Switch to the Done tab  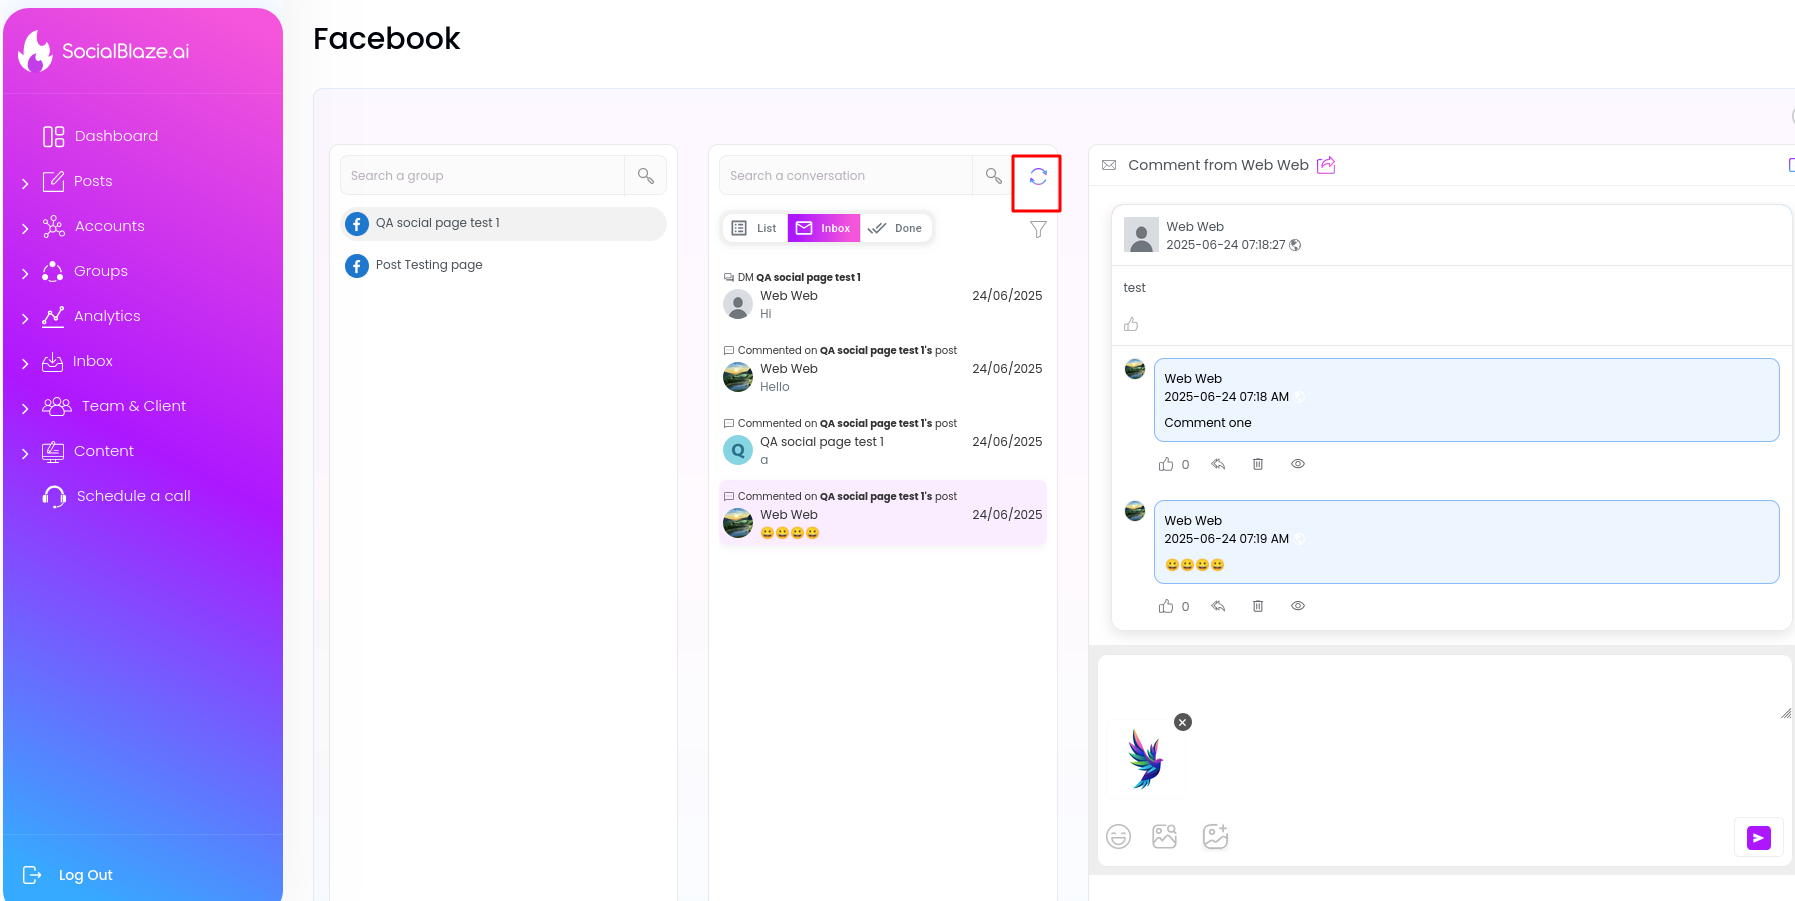pyautogui.click(x=896, y=228)
